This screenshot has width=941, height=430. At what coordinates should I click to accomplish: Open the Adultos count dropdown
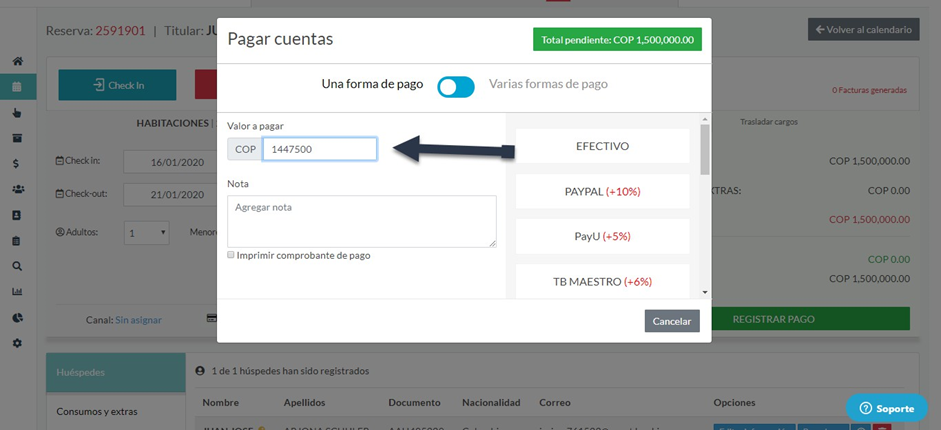pos(147,233)
